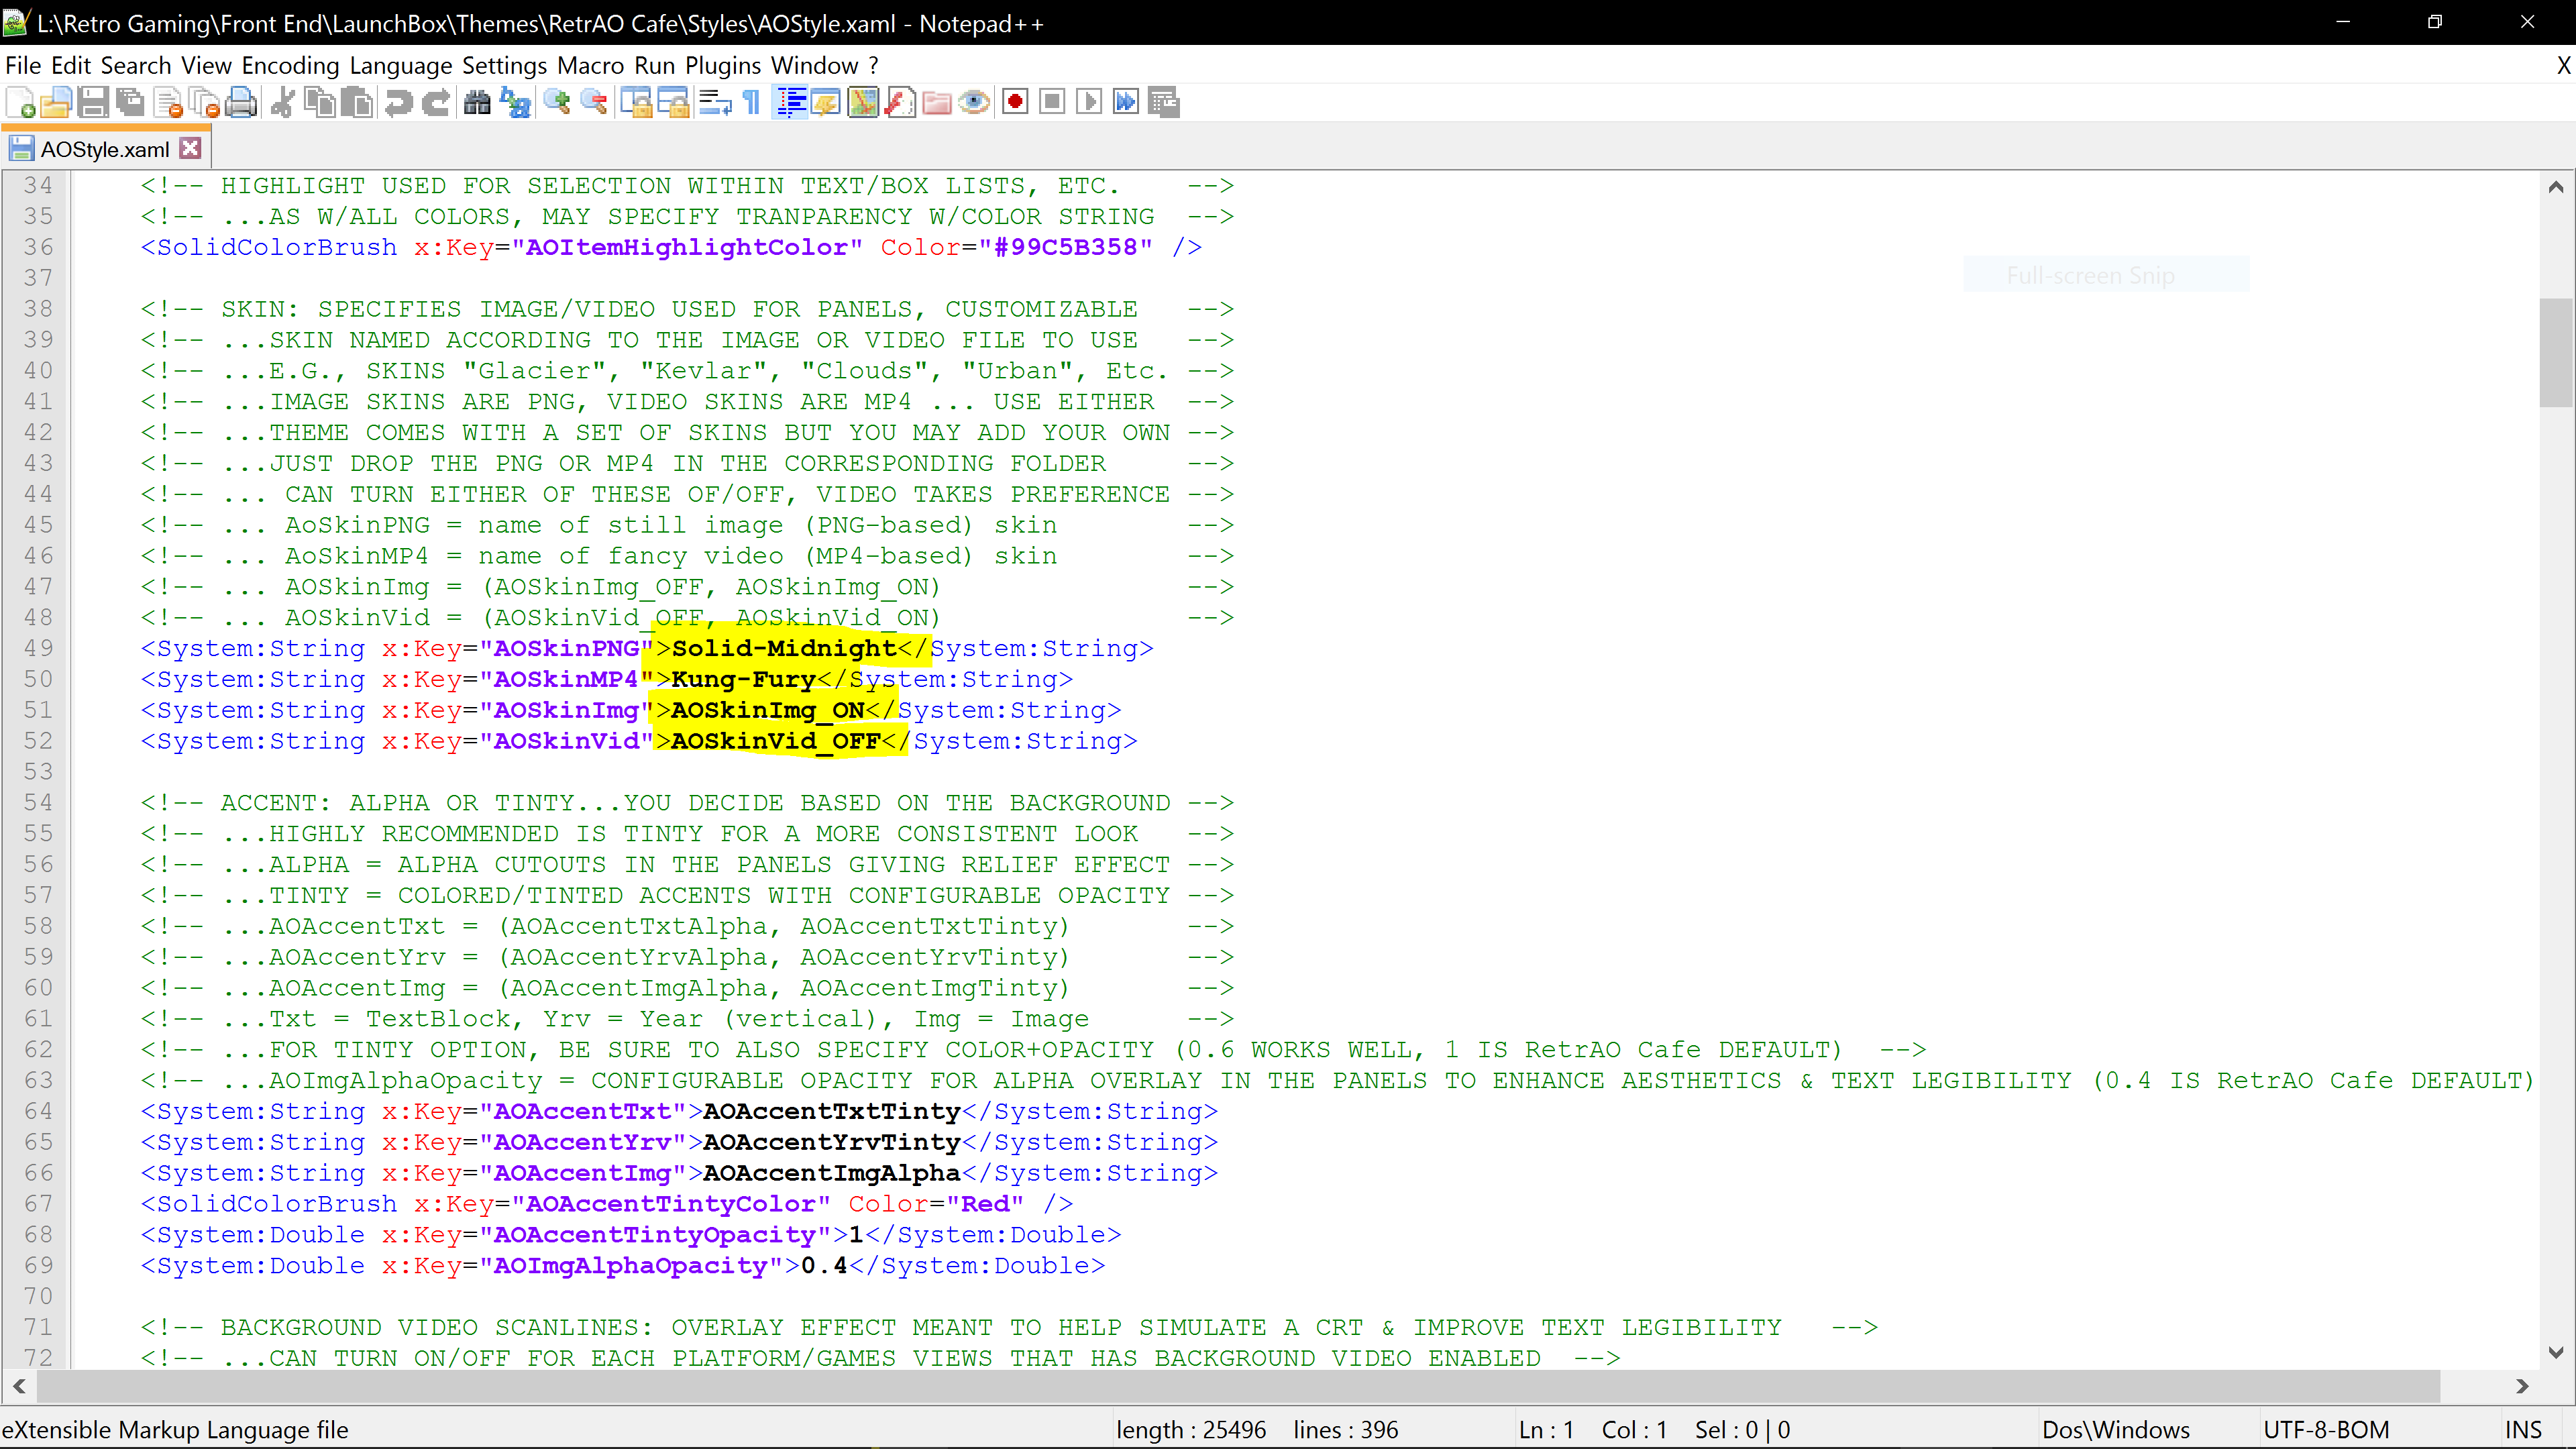Open the View menu
Viewport: 2576px width, 1449px height.
click(206, 66)
